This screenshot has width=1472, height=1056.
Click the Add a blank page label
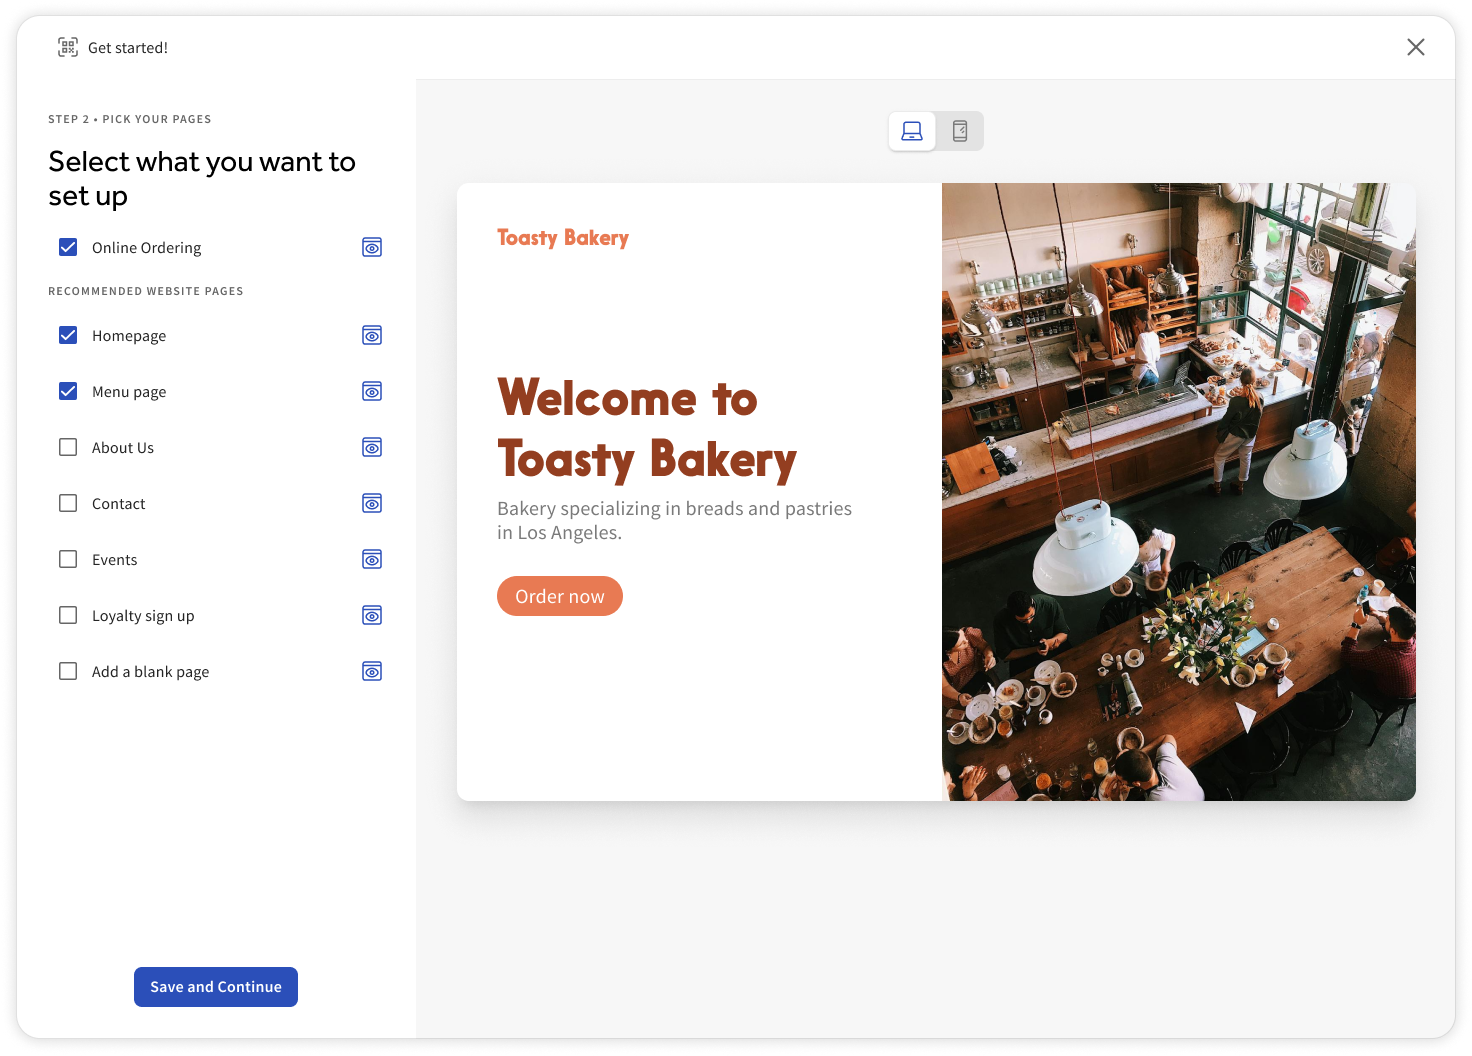(151, 672)
